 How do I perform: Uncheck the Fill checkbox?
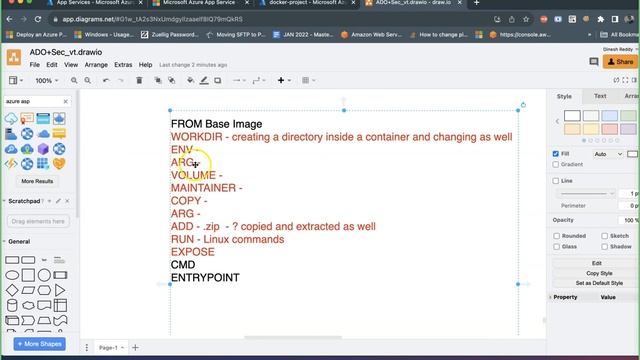point(556,154)
